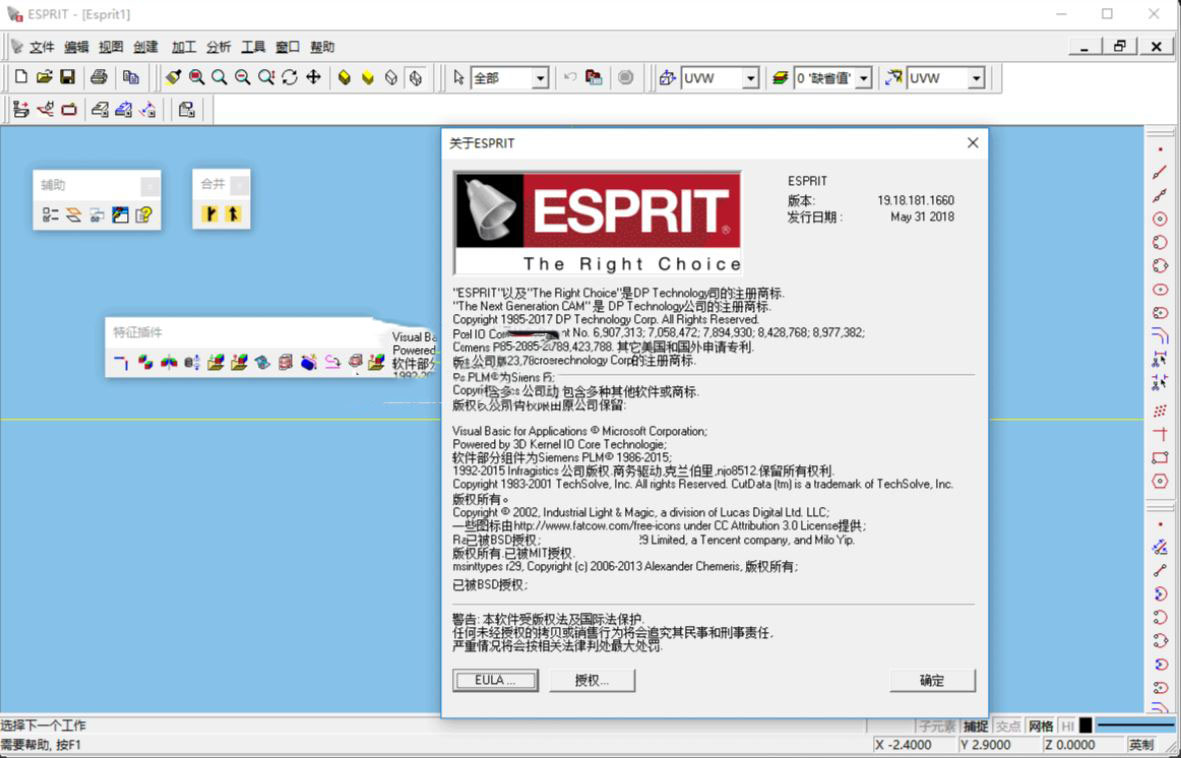Click the New document icon
Viewport: 1181px width, 758px height.
(x=21, y=77)
